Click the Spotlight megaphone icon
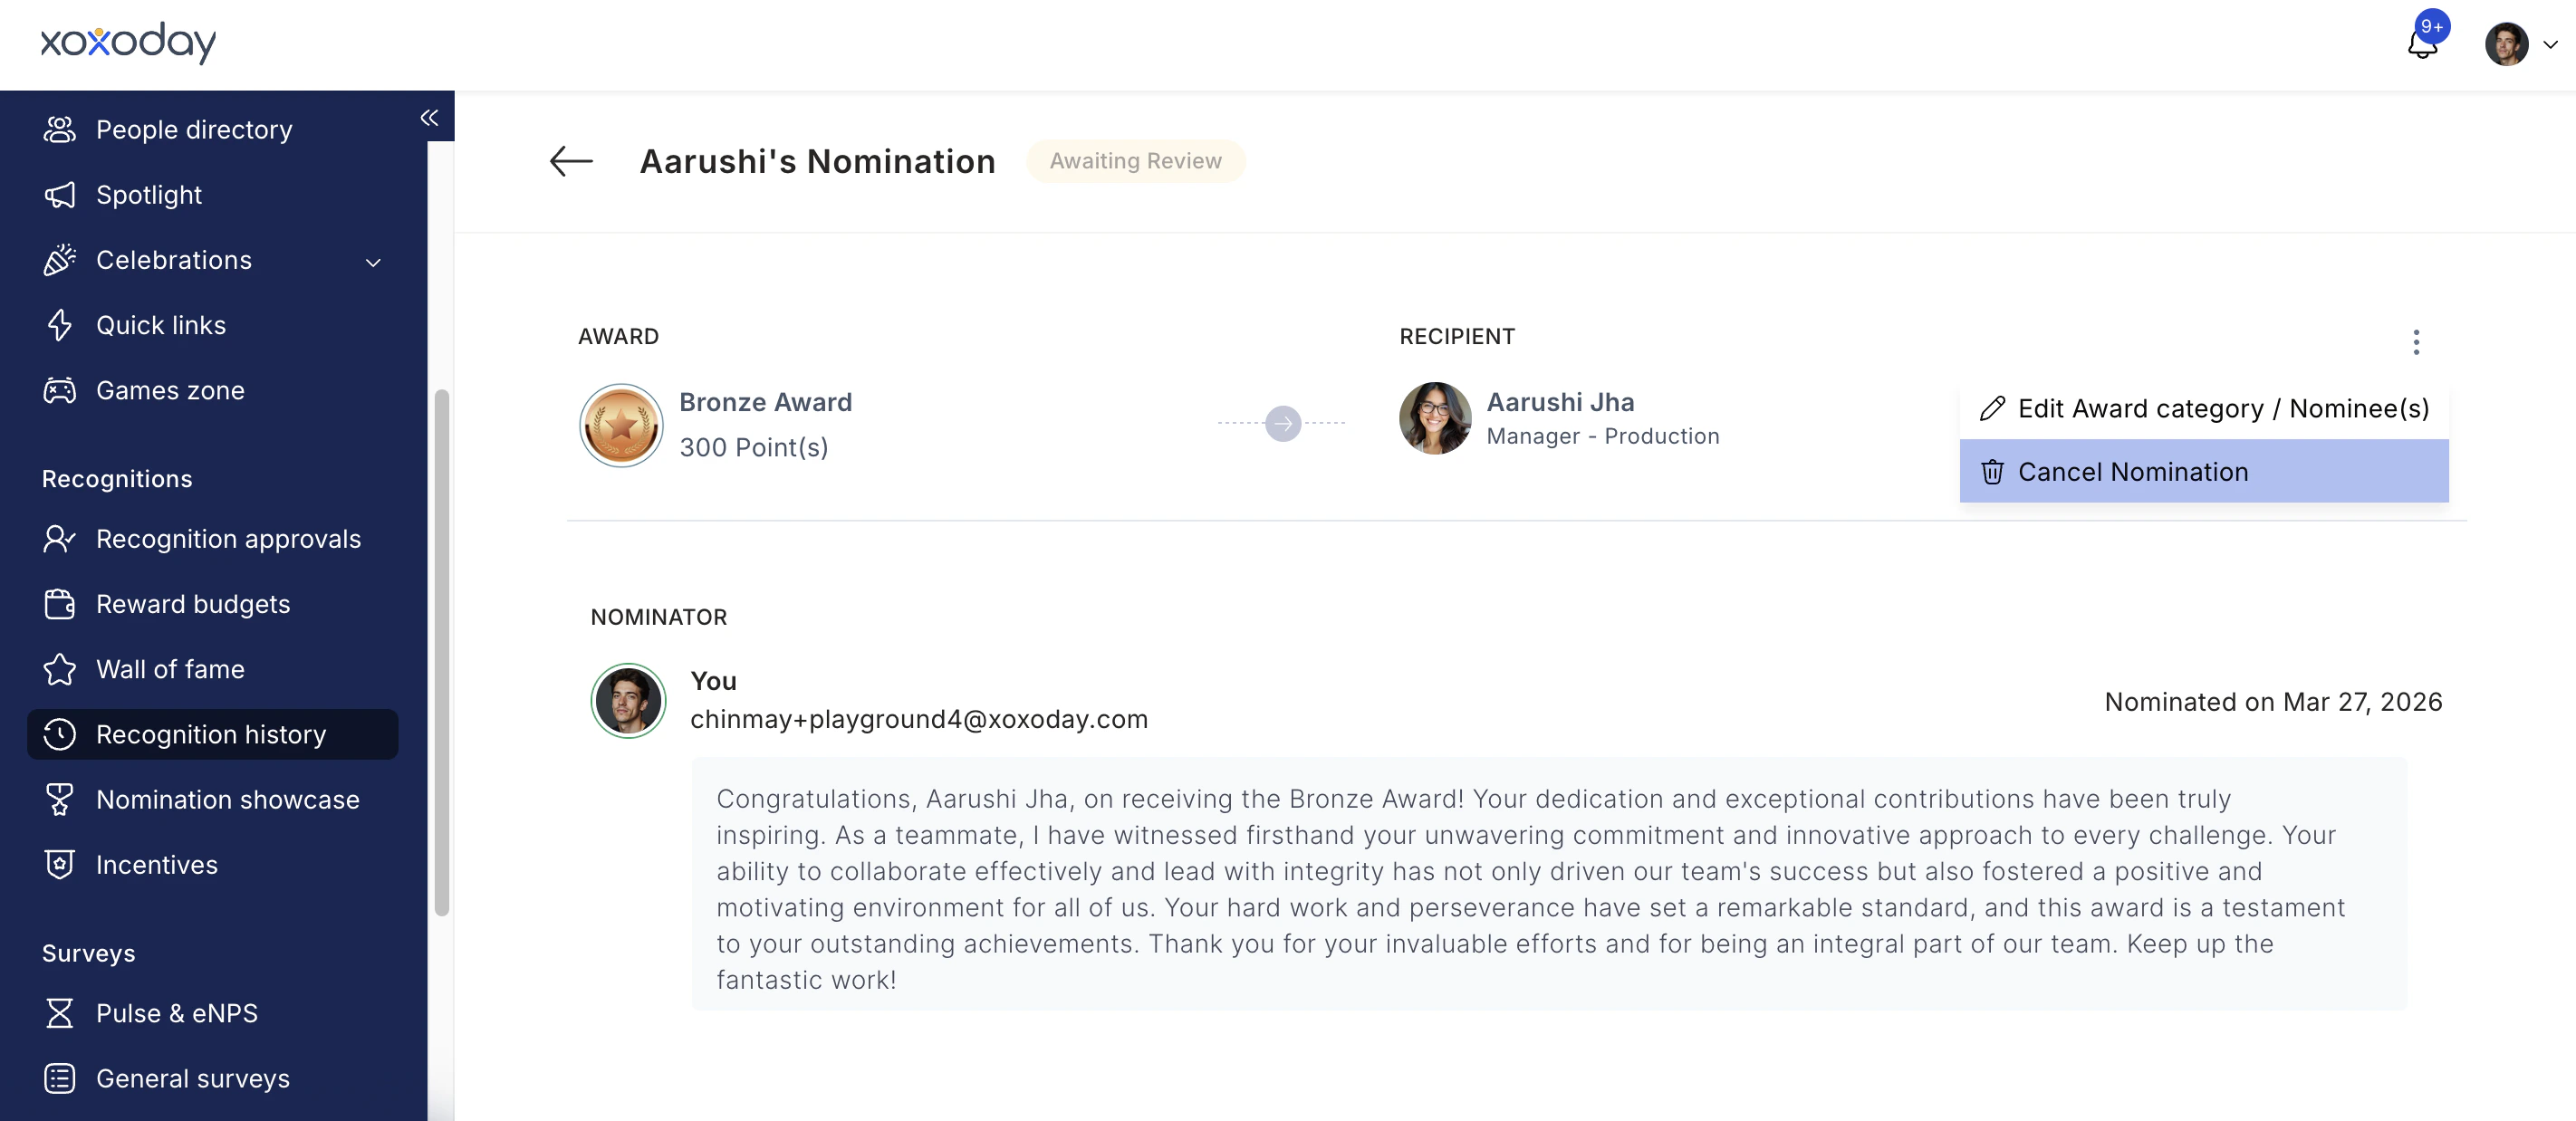The image size is (2576, 1121). coord(60,195)
